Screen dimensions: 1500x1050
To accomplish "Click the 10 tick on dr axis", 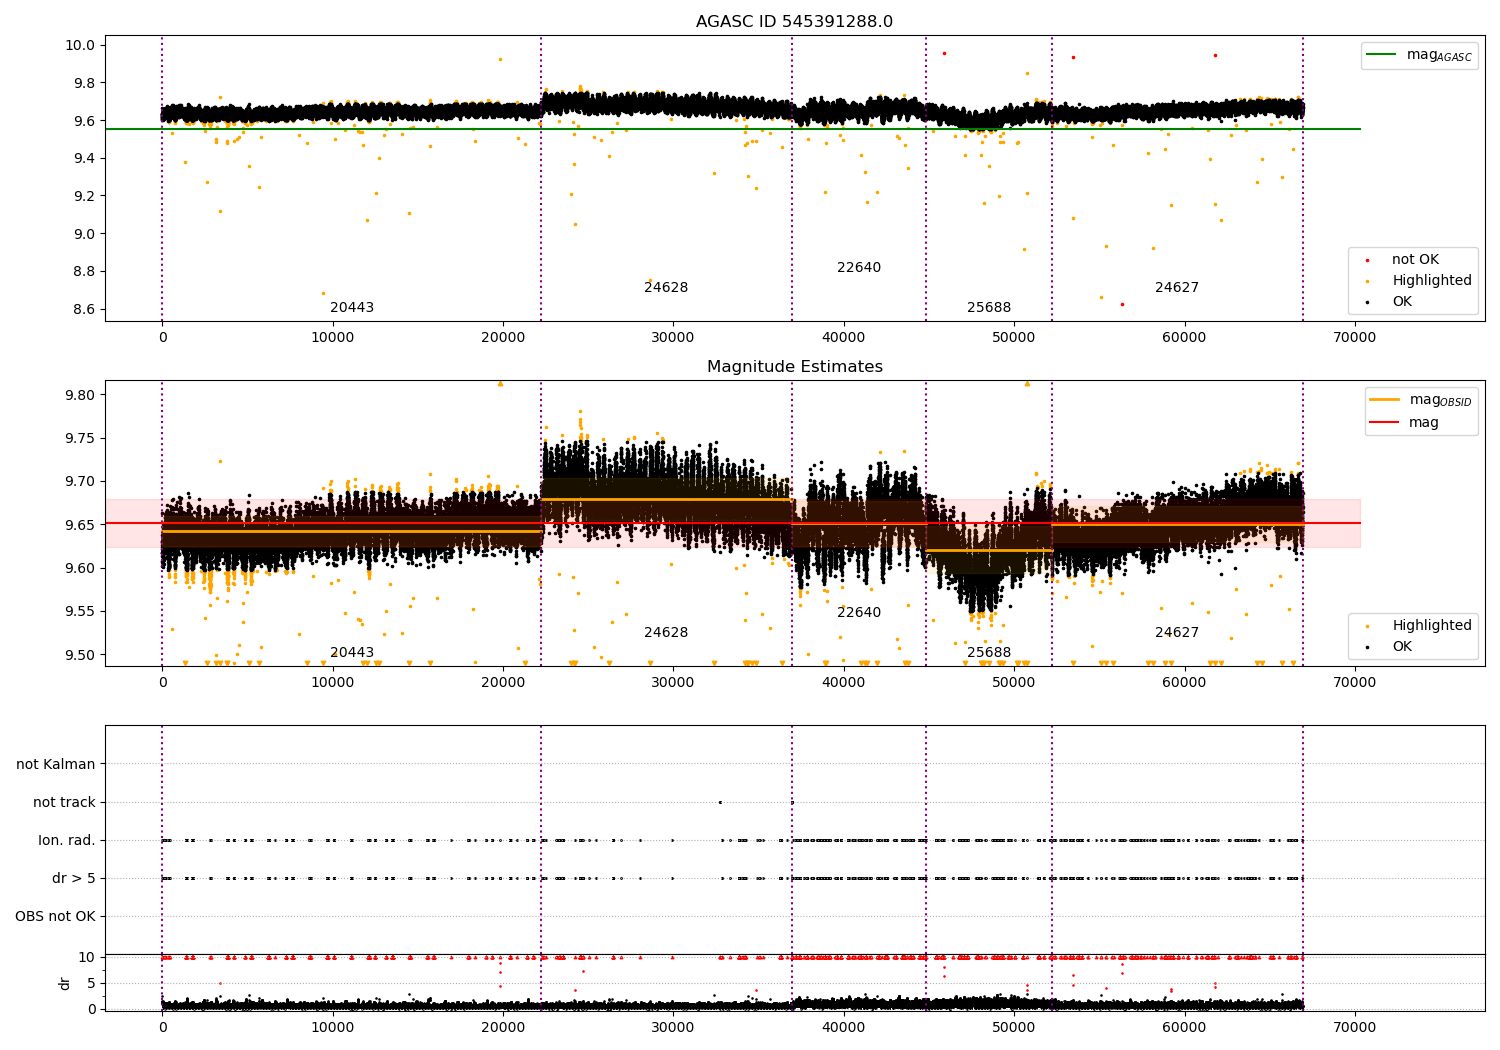I will [87, 957].
